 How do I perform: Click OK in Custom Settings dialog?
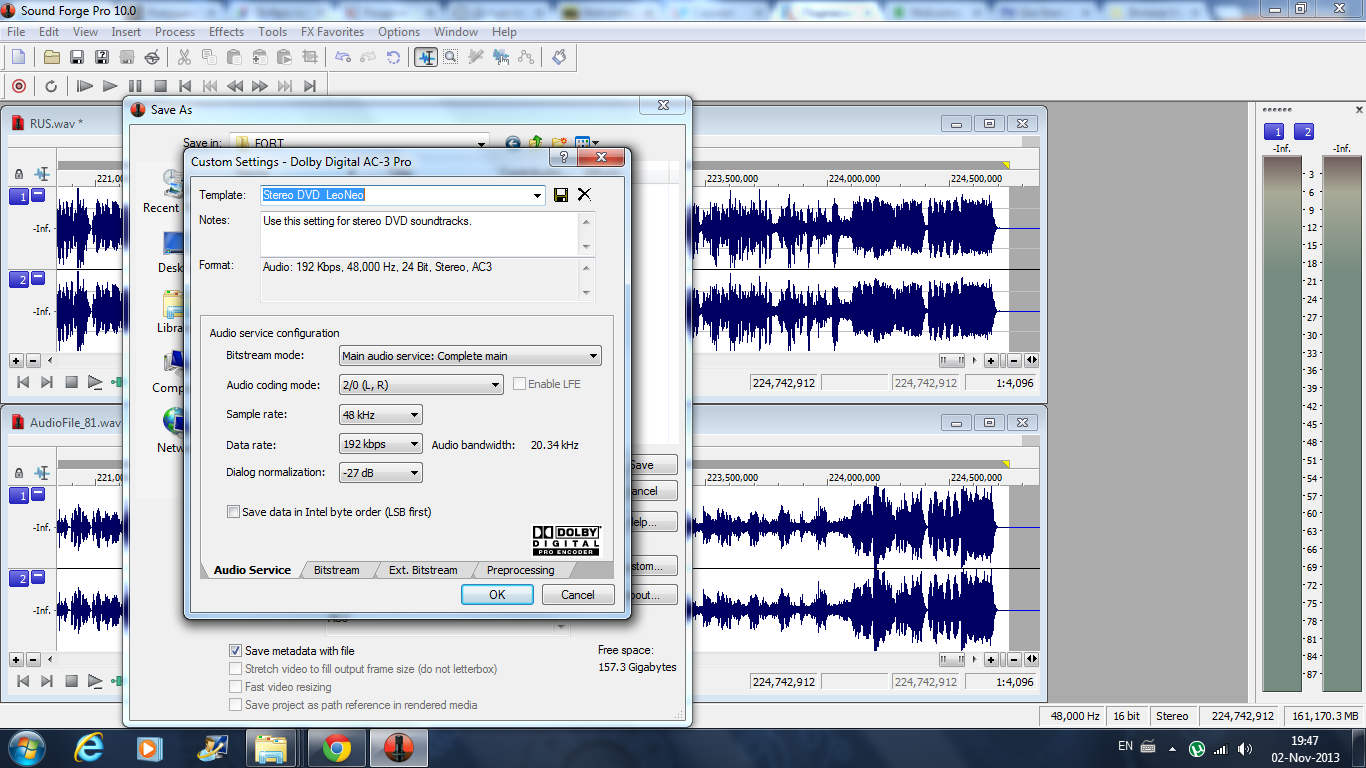[x=497, y=594]
